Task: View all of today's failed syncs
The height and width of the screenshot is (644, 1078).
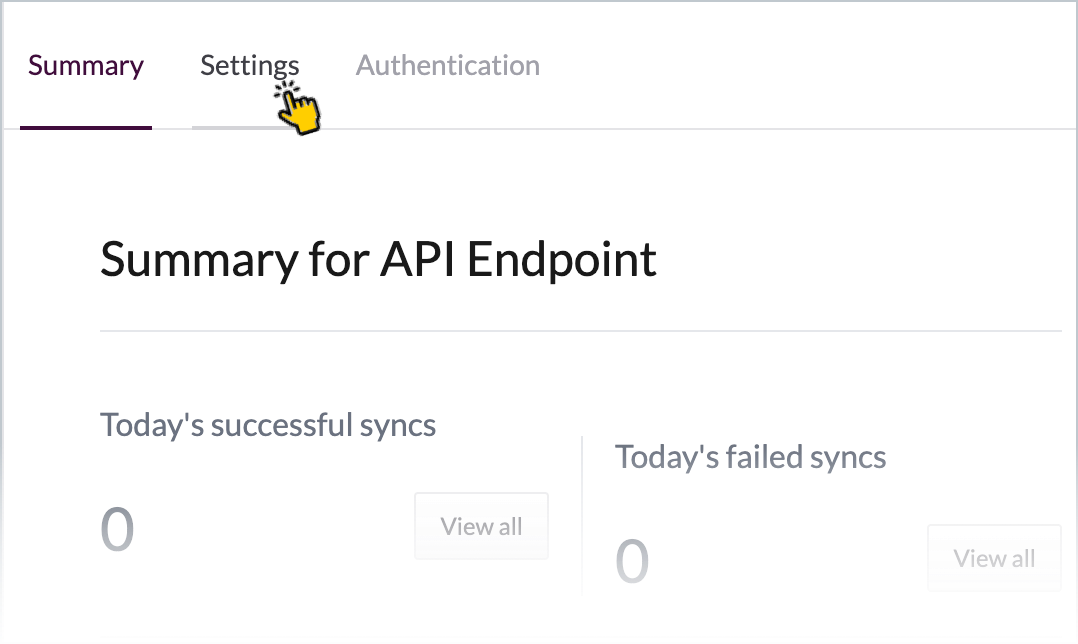Action: pyautogui.click(x=994, y=558)
